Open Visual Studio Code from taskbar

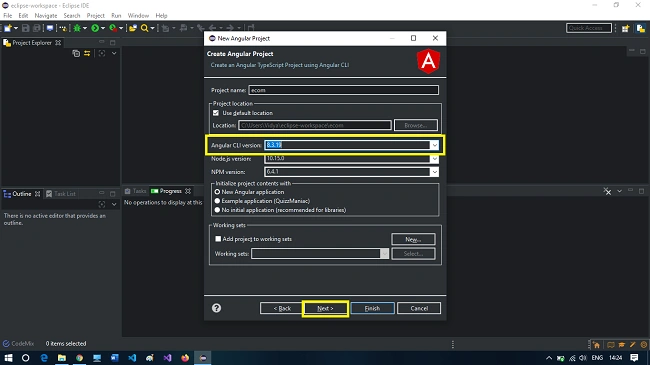[132, 358]
